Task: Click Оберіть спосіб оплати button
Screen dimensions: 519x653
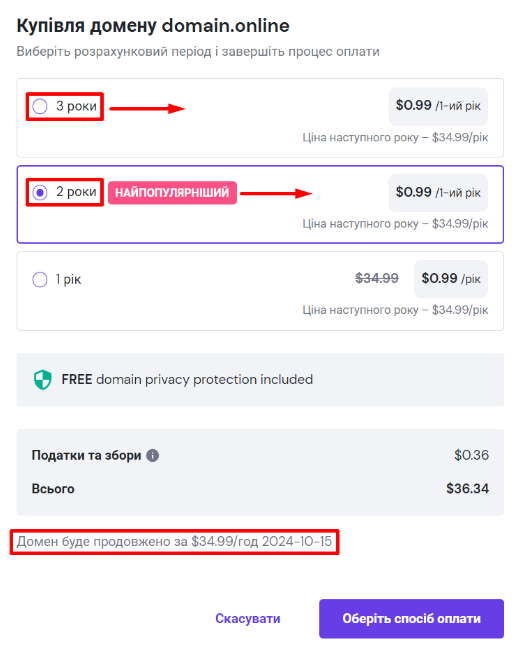Action: (x=411, y=618)
